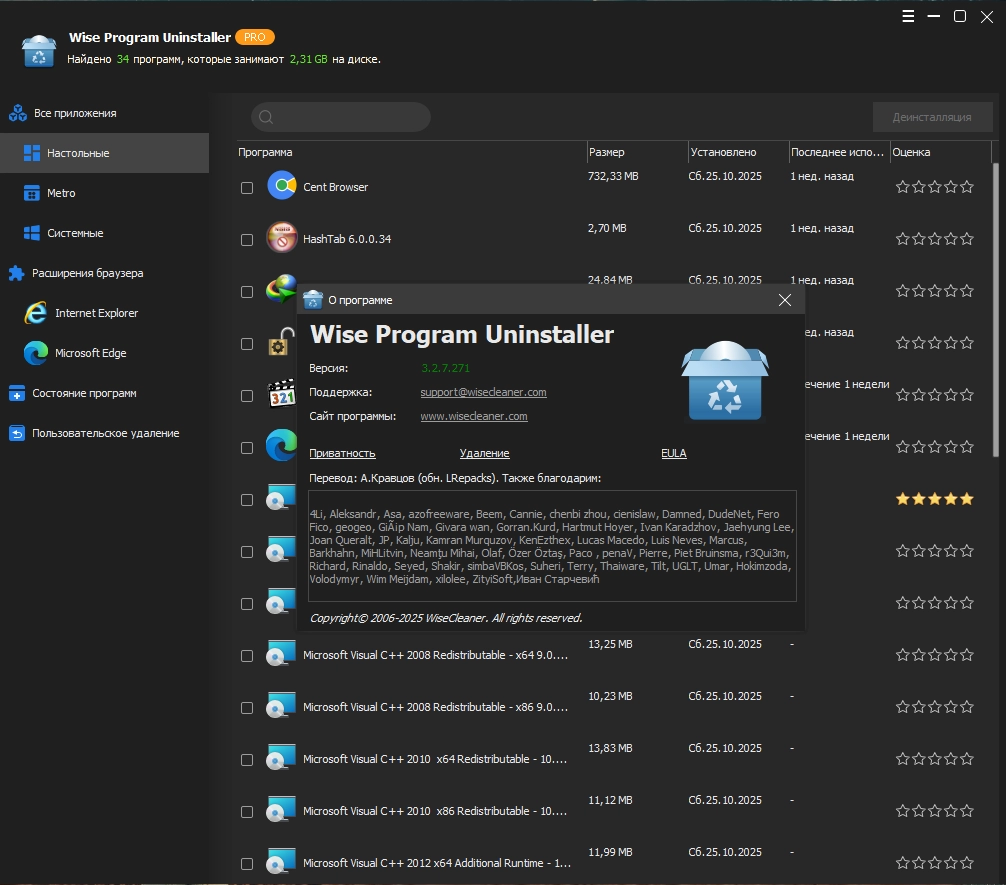Viewport: 1006px width, 885px height.
Task: Open Internet Explorer extensions
Action: point(96,313)
